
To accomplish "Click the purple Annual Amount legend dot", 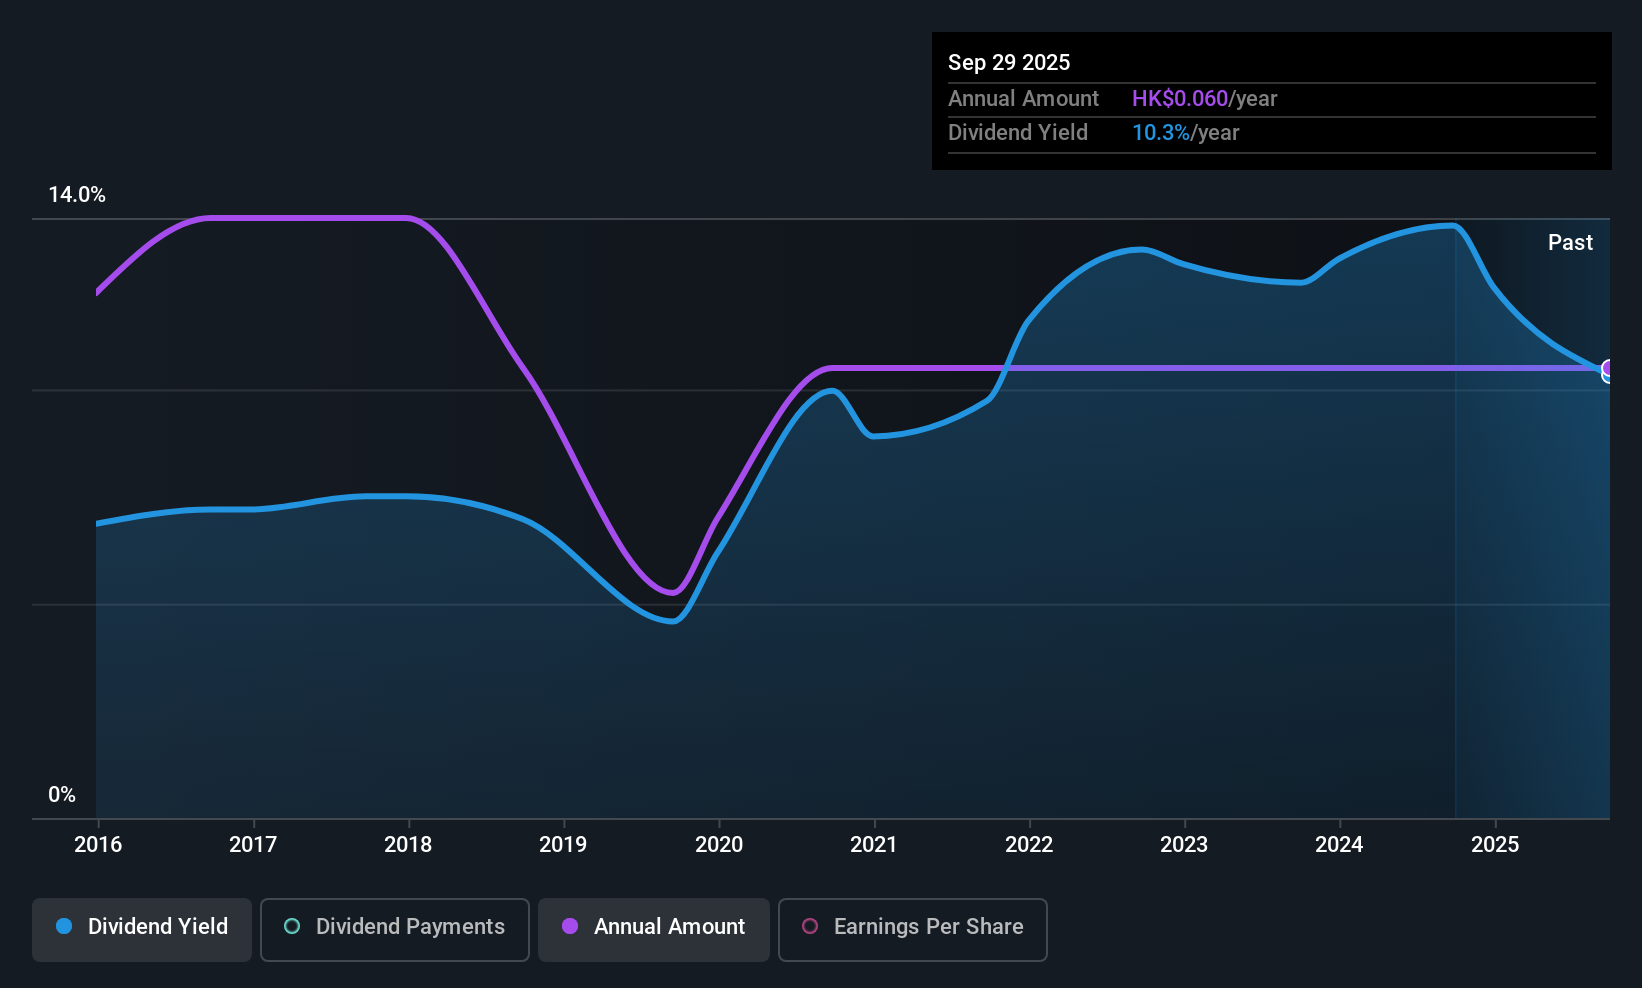I will tap(570, 926).
